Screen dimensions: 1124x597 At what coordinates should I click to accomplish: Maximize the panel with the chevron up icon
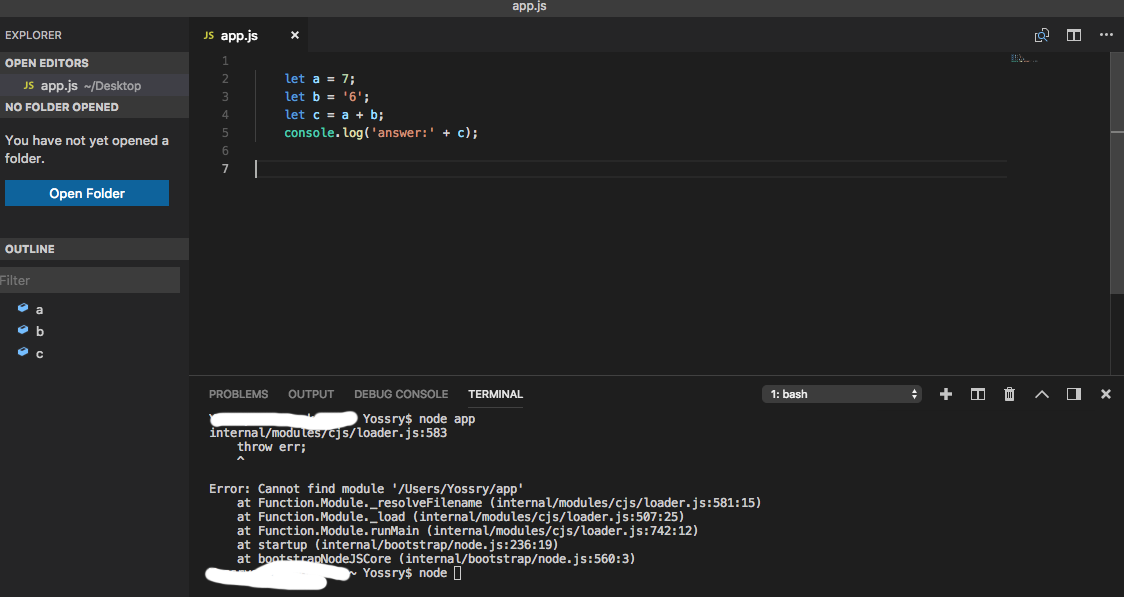(x=1042, y=394)
